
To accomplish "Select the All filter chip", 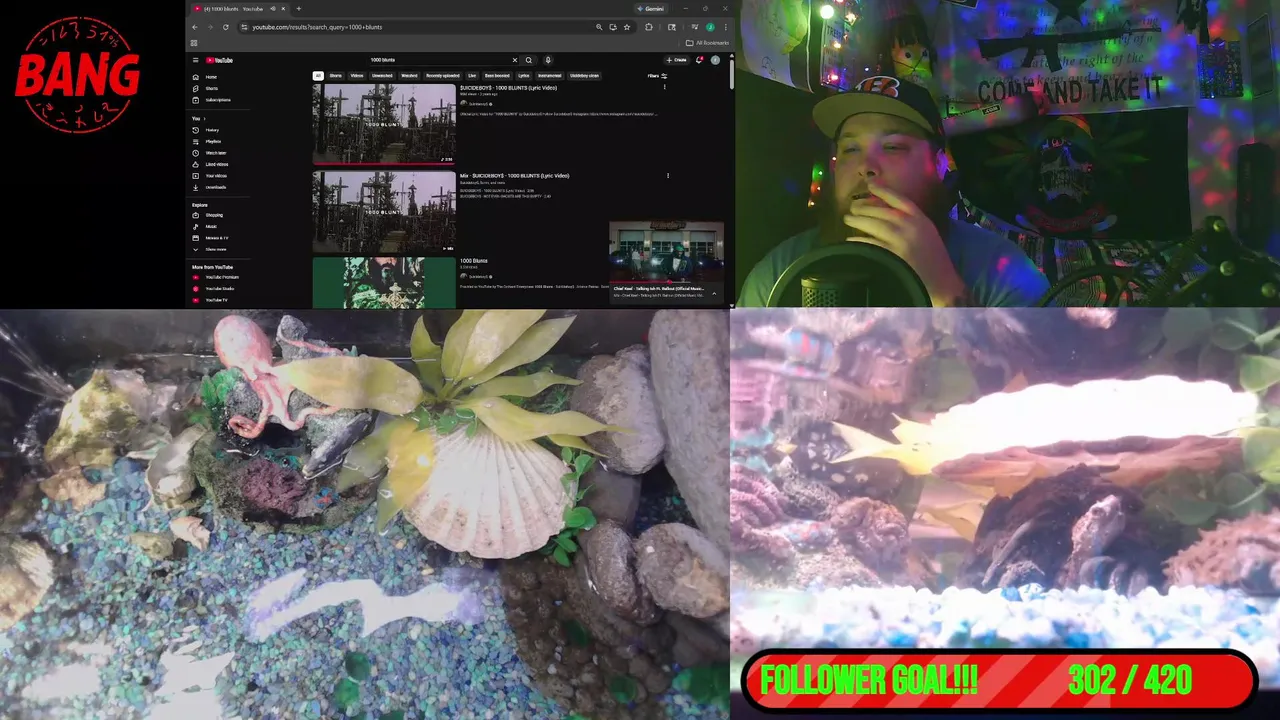I will [318, 76].
